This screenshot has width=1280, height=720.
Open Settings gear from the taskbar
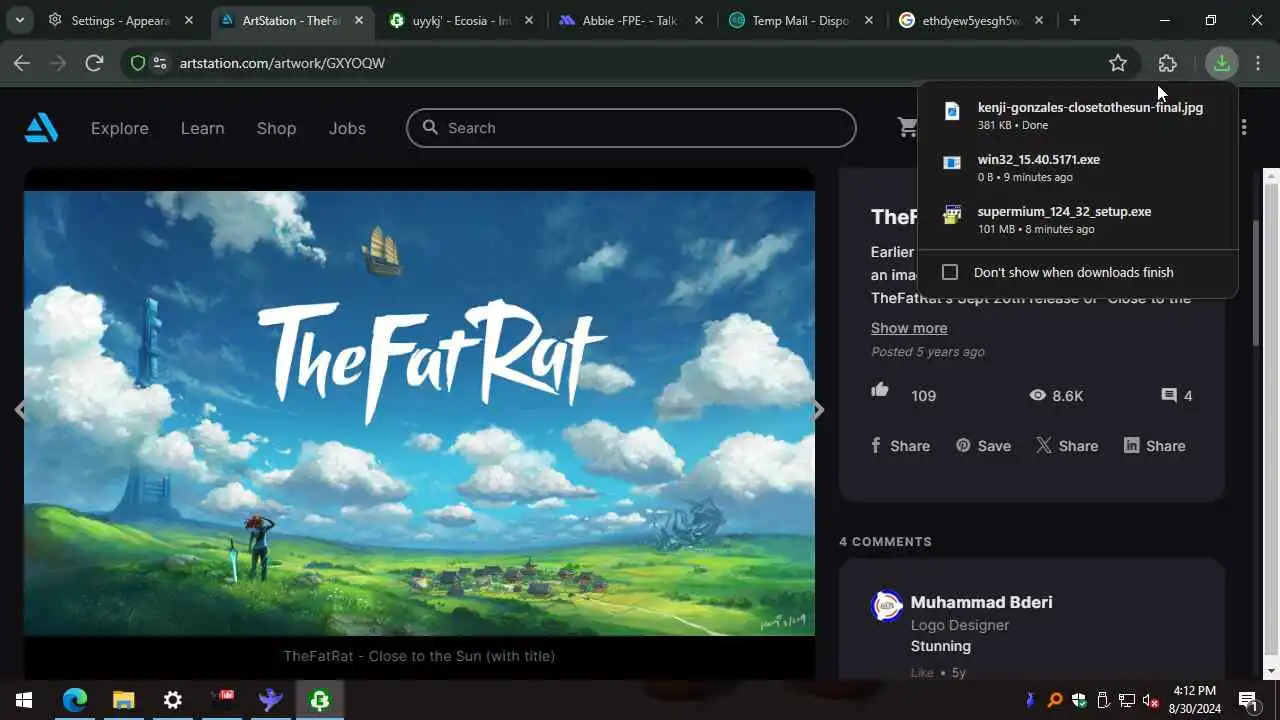tap(173, 700)
